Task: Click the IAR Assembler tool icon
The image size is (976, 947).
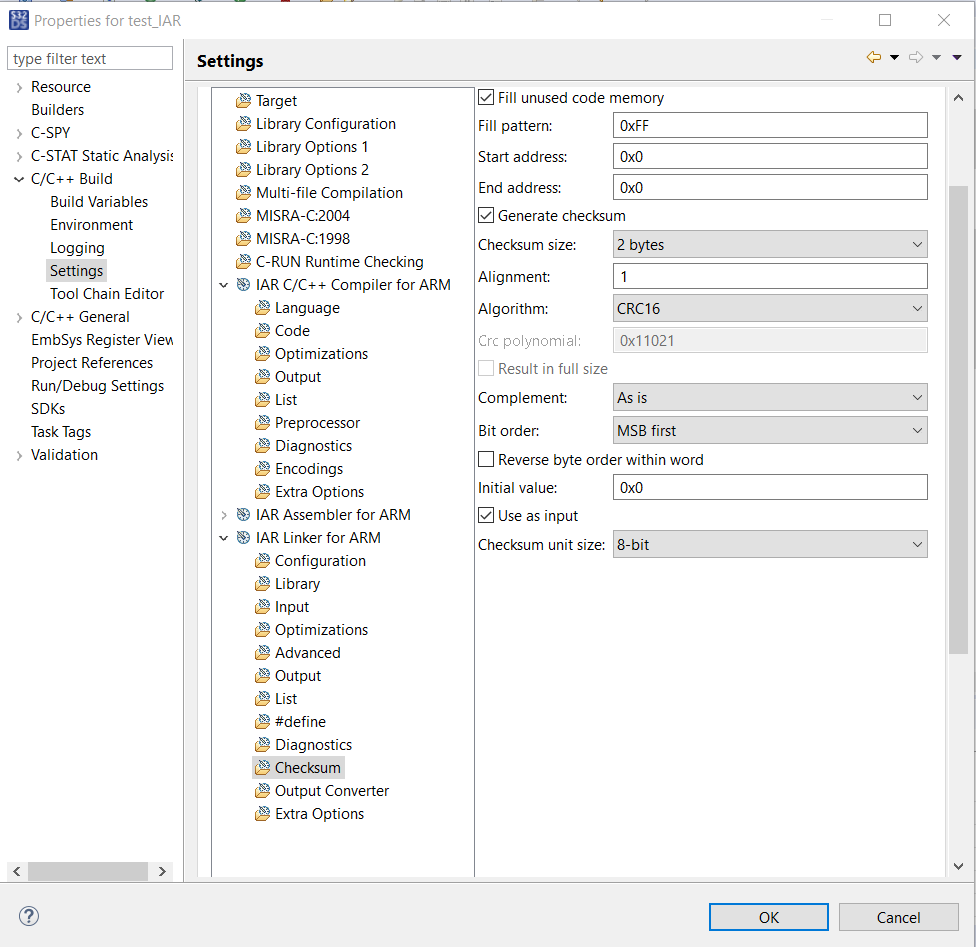Action: coord(243,514)
